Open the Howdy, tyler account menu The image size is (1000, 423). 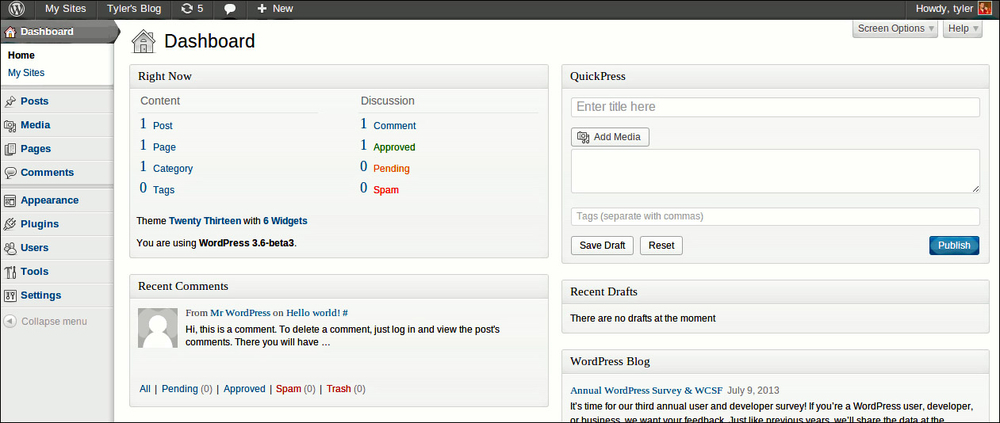point(953,9)
